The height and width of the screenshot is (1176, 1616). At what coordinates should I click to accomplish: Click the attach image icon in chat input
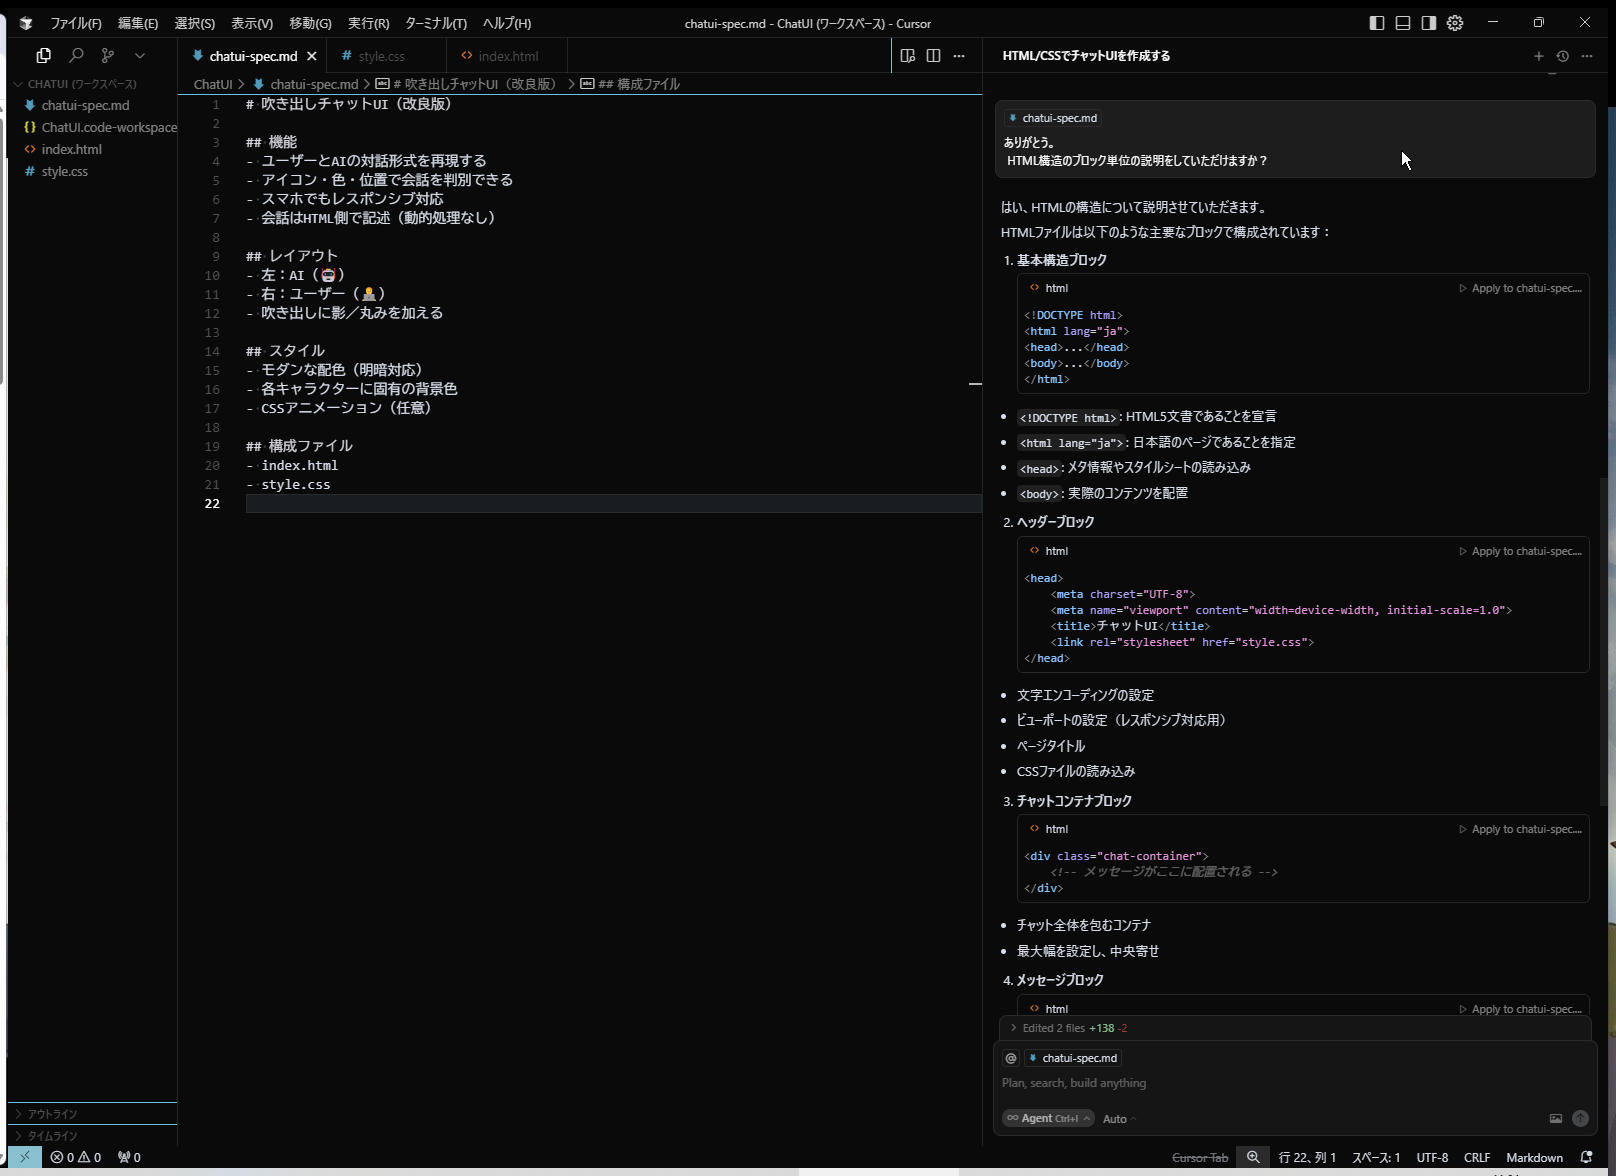1555,1119
